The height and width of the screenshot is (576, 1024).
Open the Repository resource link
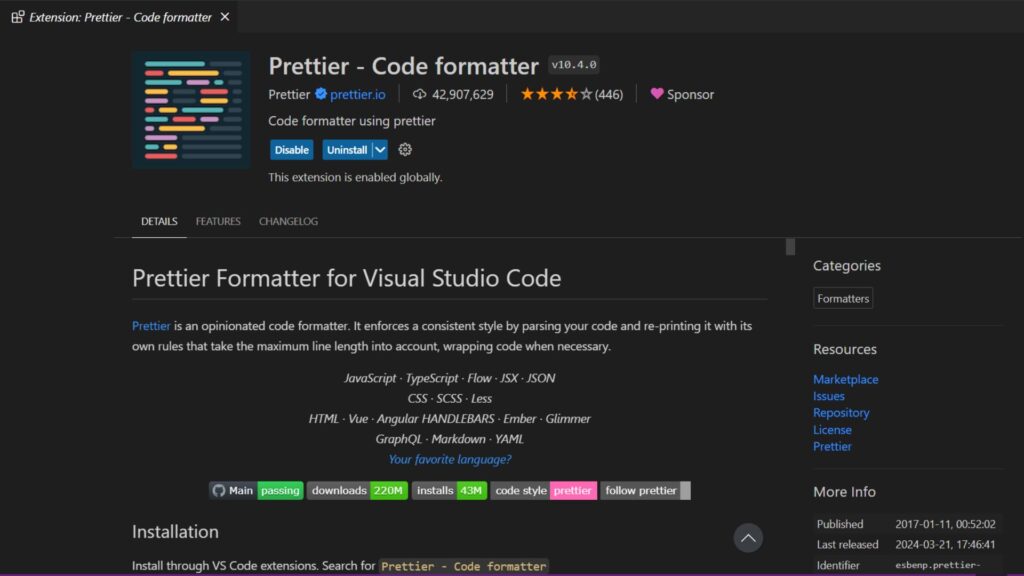click(x=841, y=413)
